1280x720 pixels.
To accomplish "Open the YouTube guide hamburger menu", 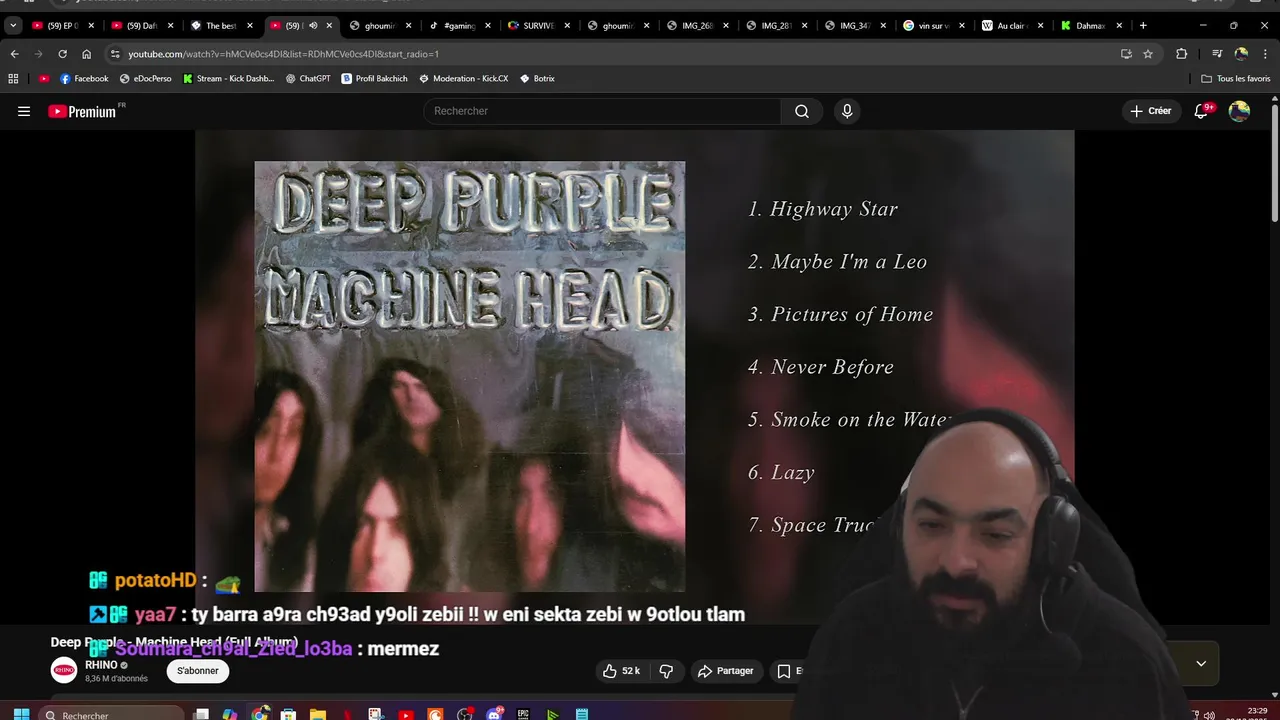I will (x=24, y=112).
